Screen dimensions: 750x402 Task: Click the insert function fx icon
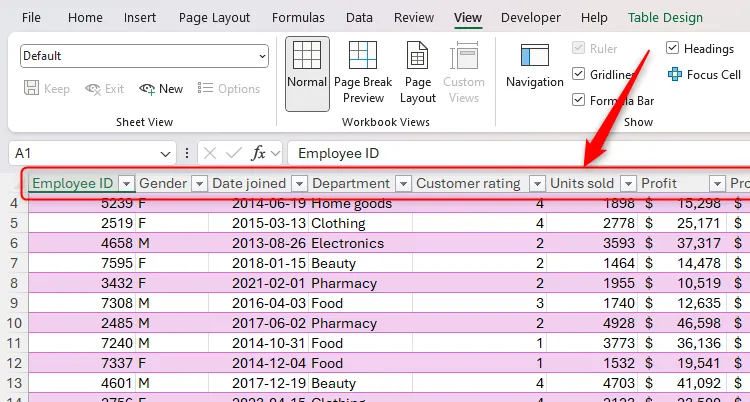[258, 153]
